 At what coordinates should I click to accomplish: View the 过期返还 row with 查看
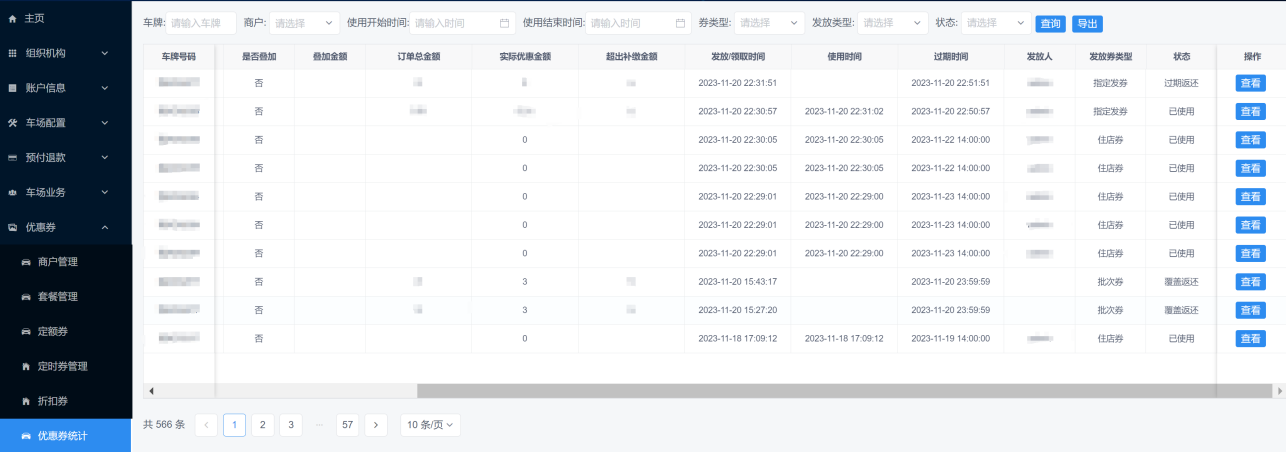1250,83
